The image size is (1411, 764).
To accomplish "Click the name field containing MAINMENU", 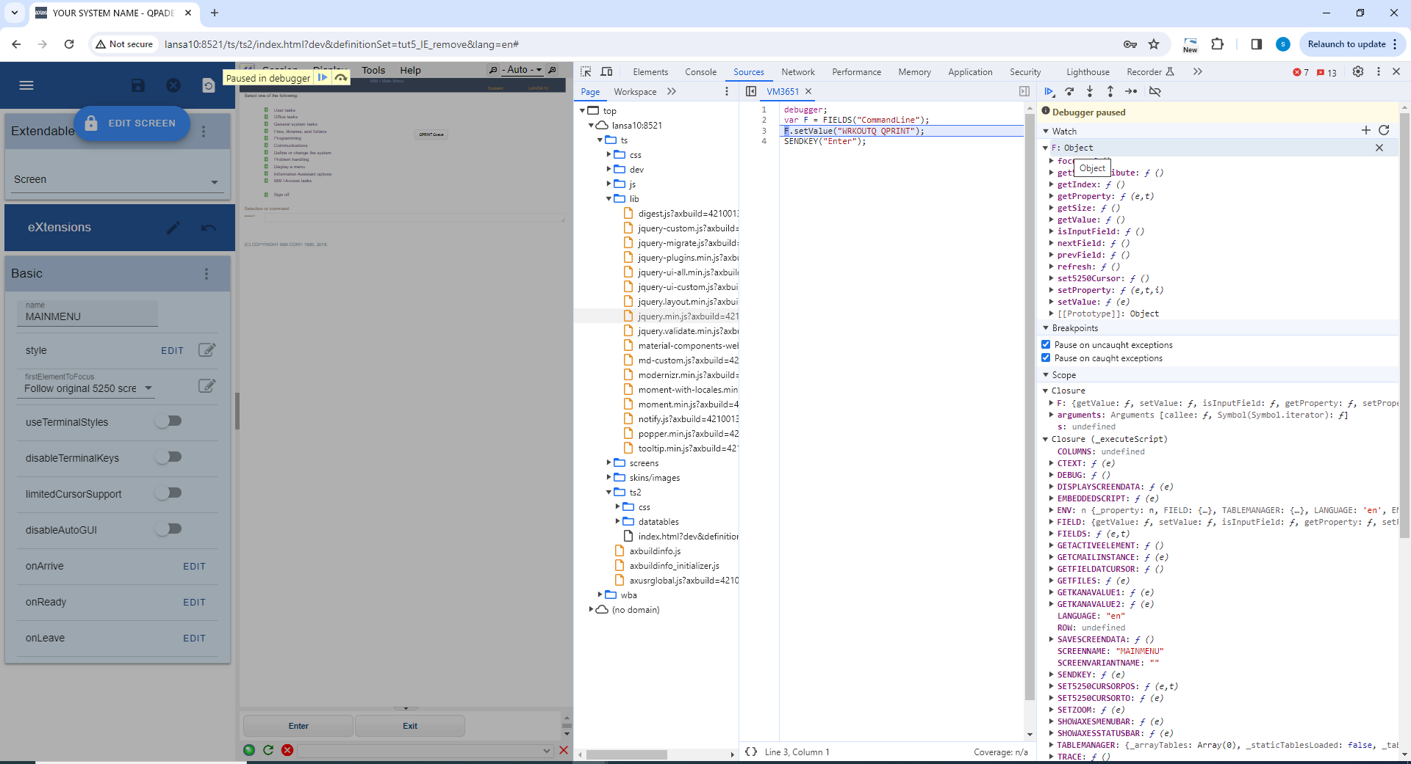I will pyautogui.click(x=88, y=316).
